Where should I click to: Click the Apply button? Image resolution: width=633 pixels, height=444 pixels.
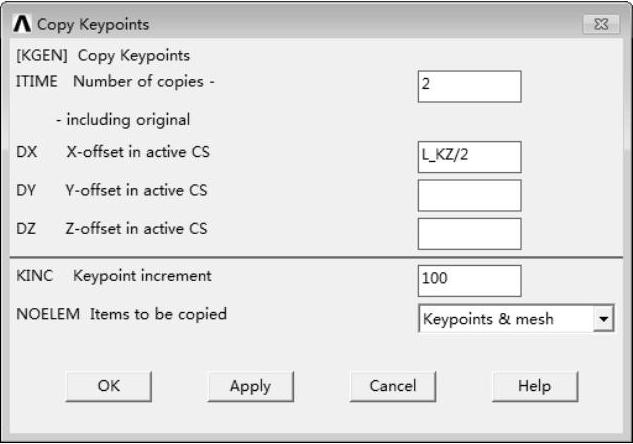pyautogui.click(x=250, y=386)
